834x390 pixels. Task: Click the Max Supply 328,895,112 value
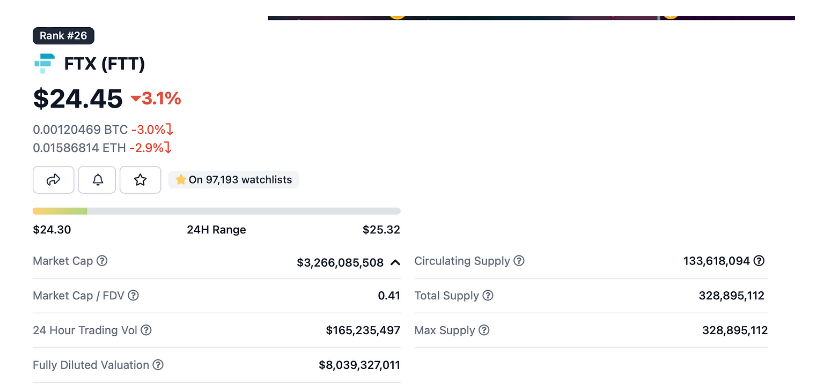click(x=735, y=330)
